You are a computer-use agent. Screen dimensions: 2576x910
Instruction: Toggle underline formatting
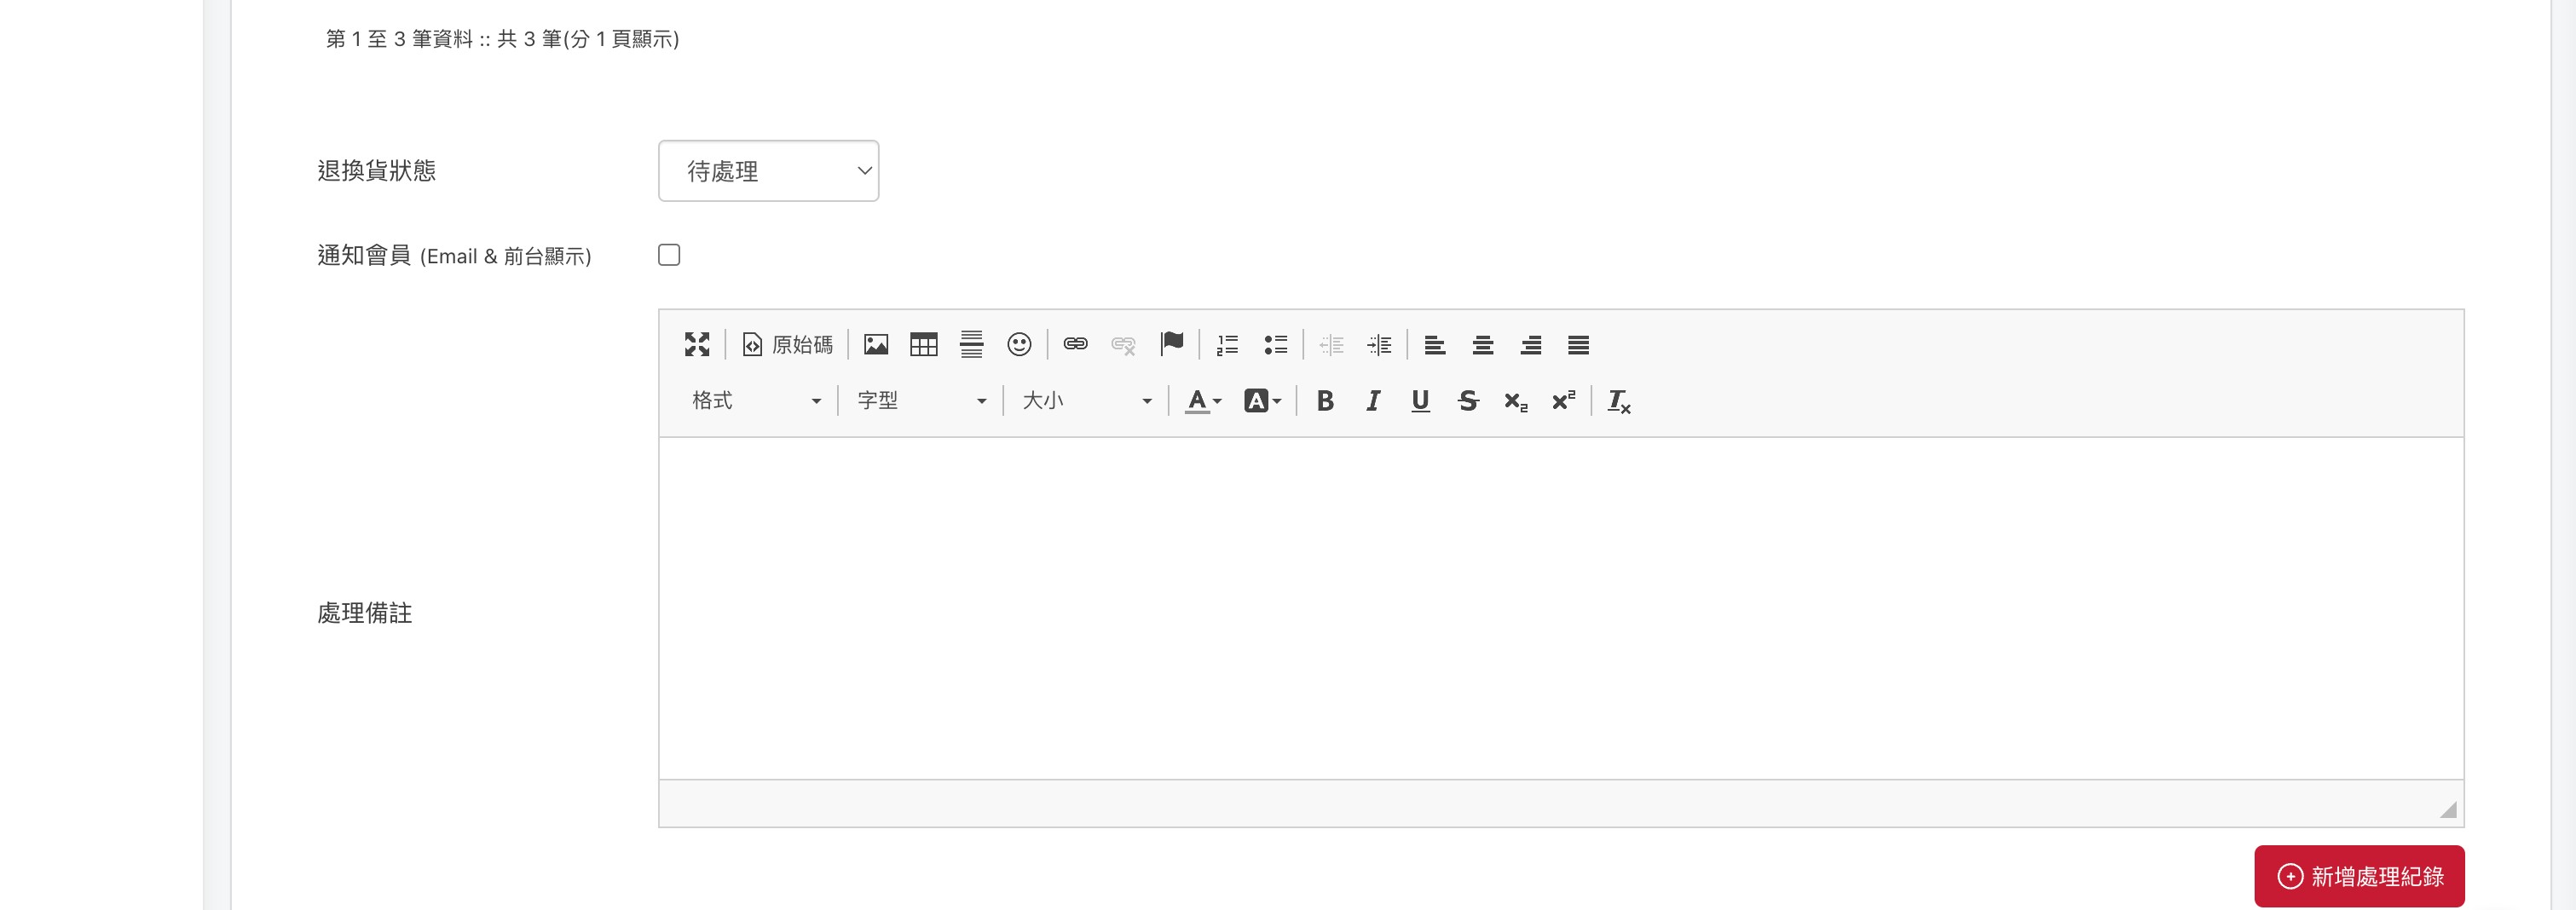pyautogui.click(x=1420, y=401)
